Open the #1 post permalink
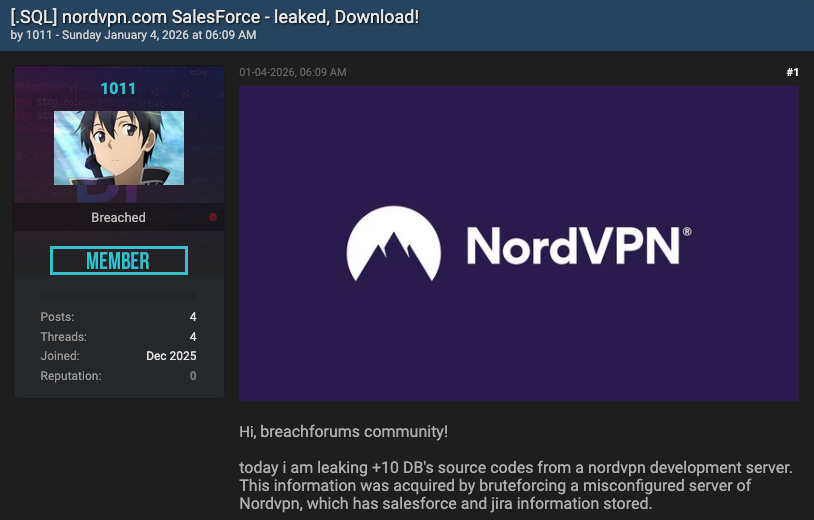 click(x=792, y=72)
